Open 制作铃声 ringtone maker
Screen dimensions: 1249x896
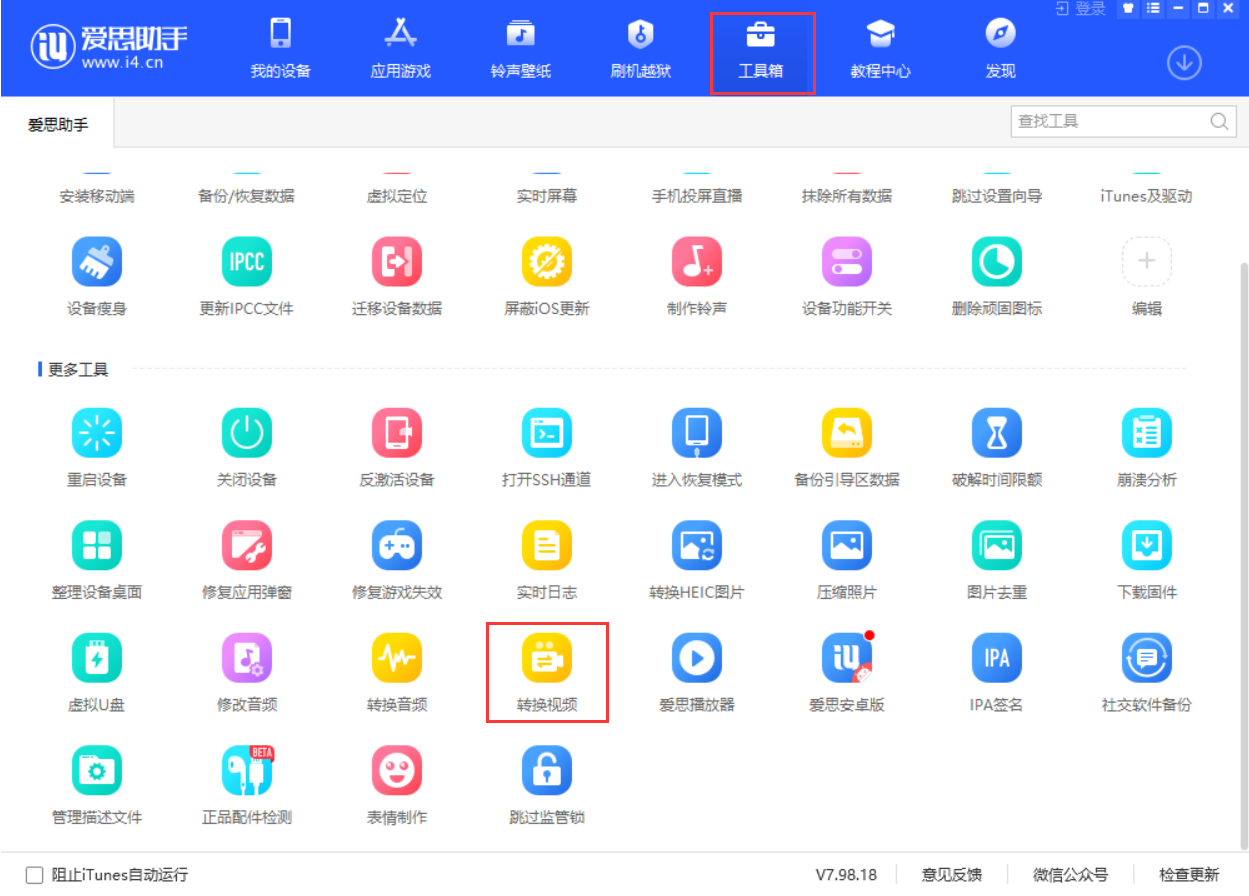697,262
